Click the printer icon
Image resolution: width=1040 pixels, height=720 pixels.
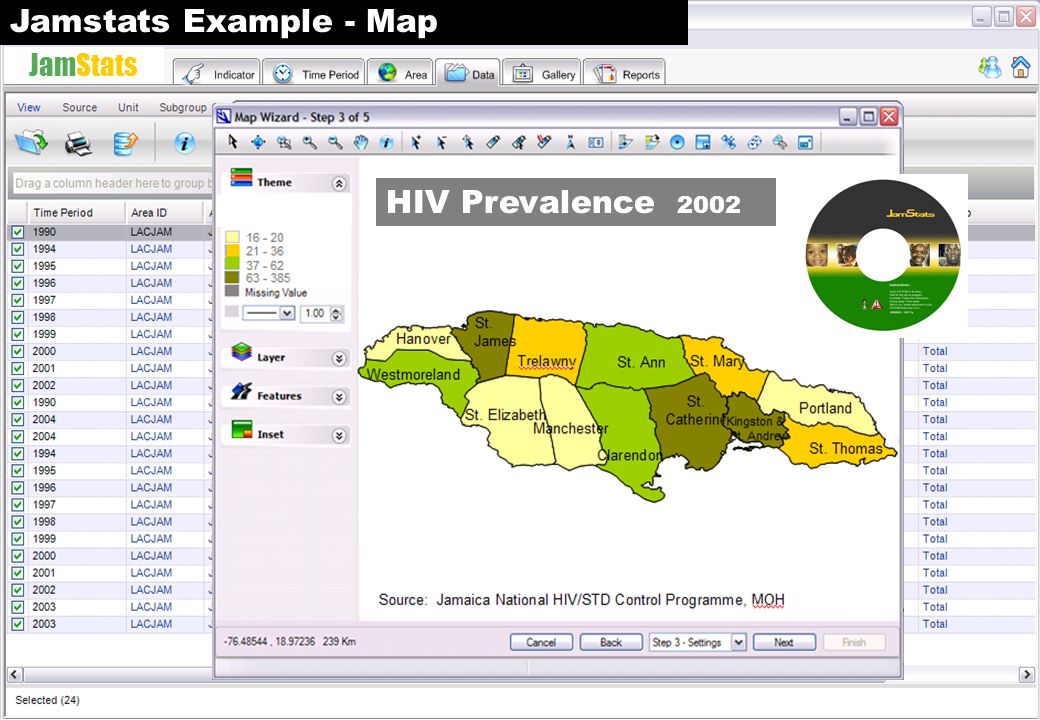(78, 143)
